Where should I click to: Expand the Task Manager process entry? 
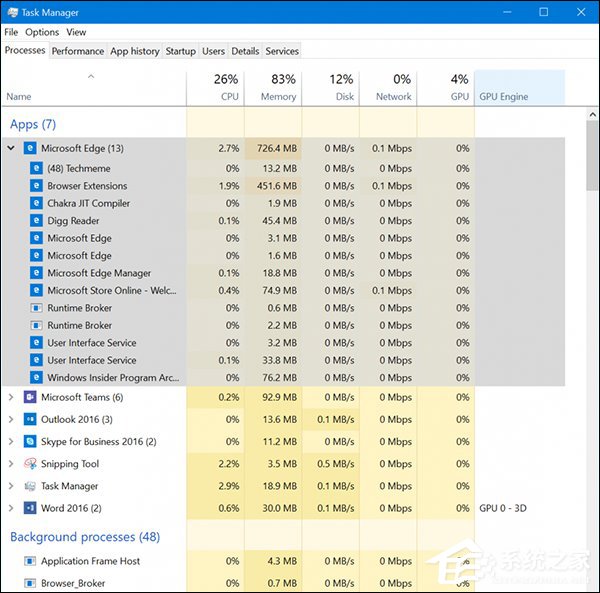click(x=11, y=486)
